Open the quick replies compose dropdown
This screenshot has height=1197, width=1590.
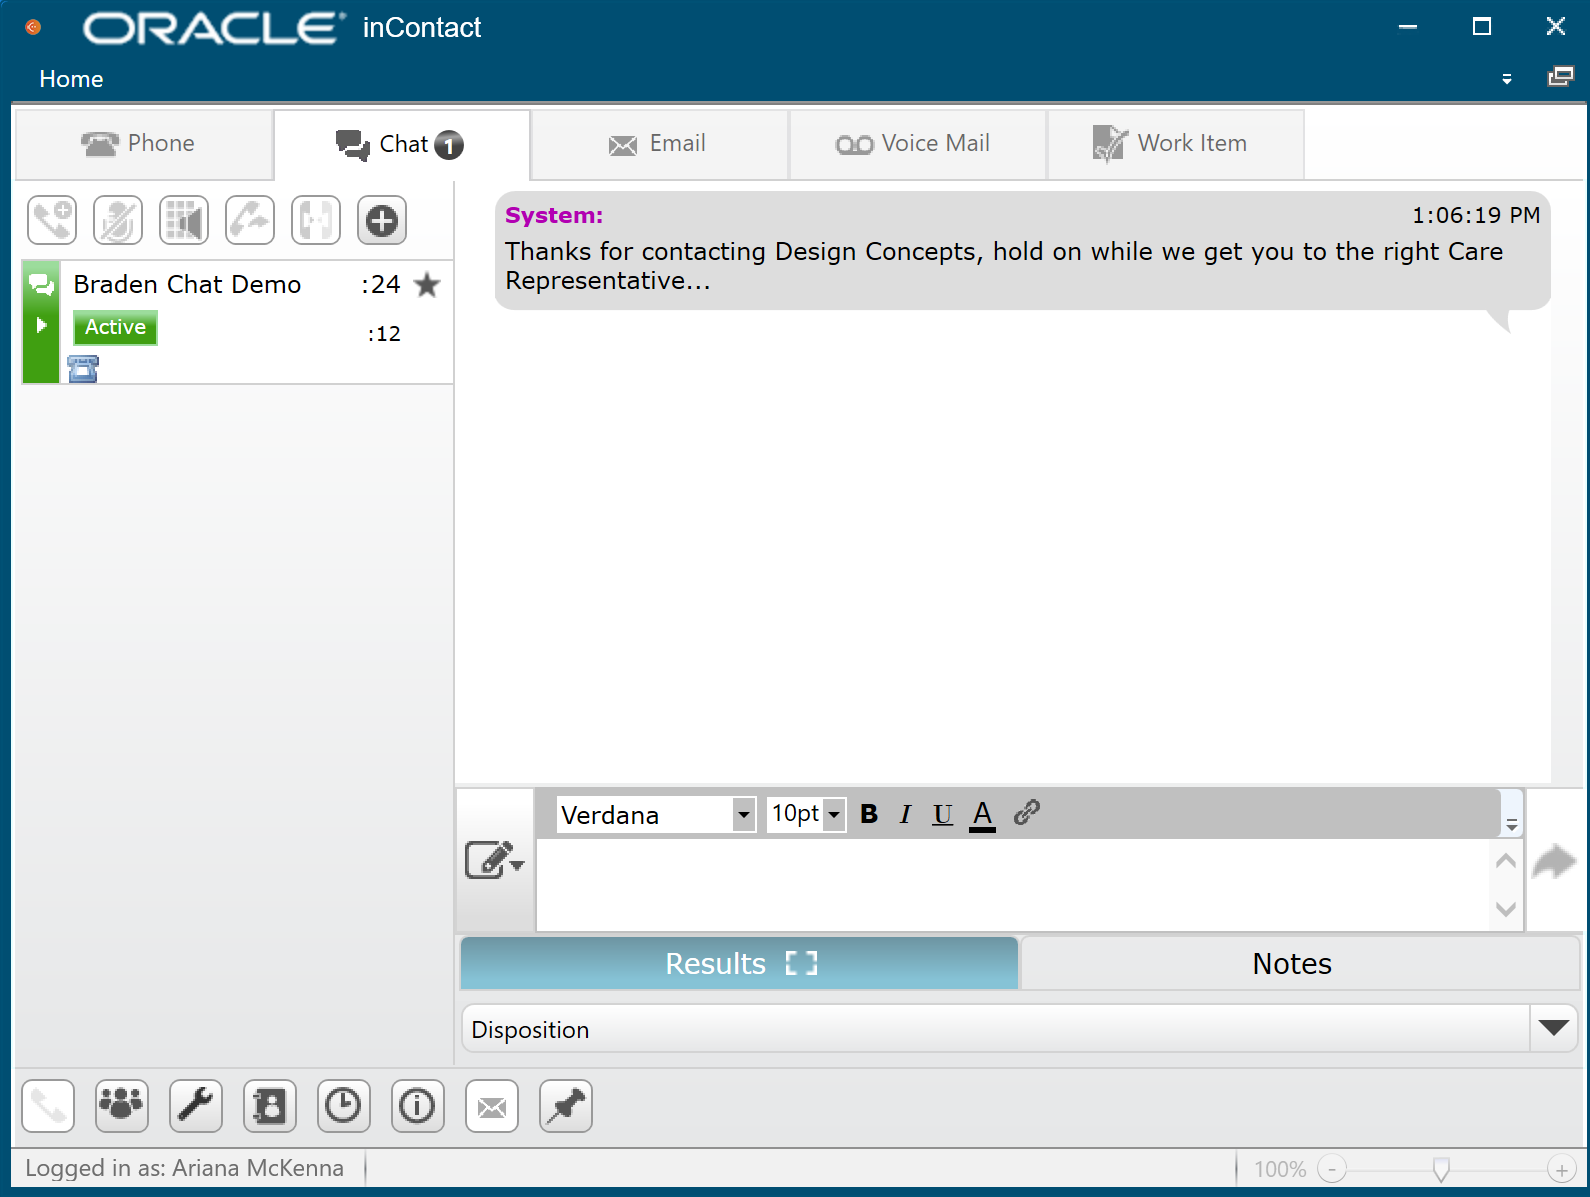pos(494,860)
